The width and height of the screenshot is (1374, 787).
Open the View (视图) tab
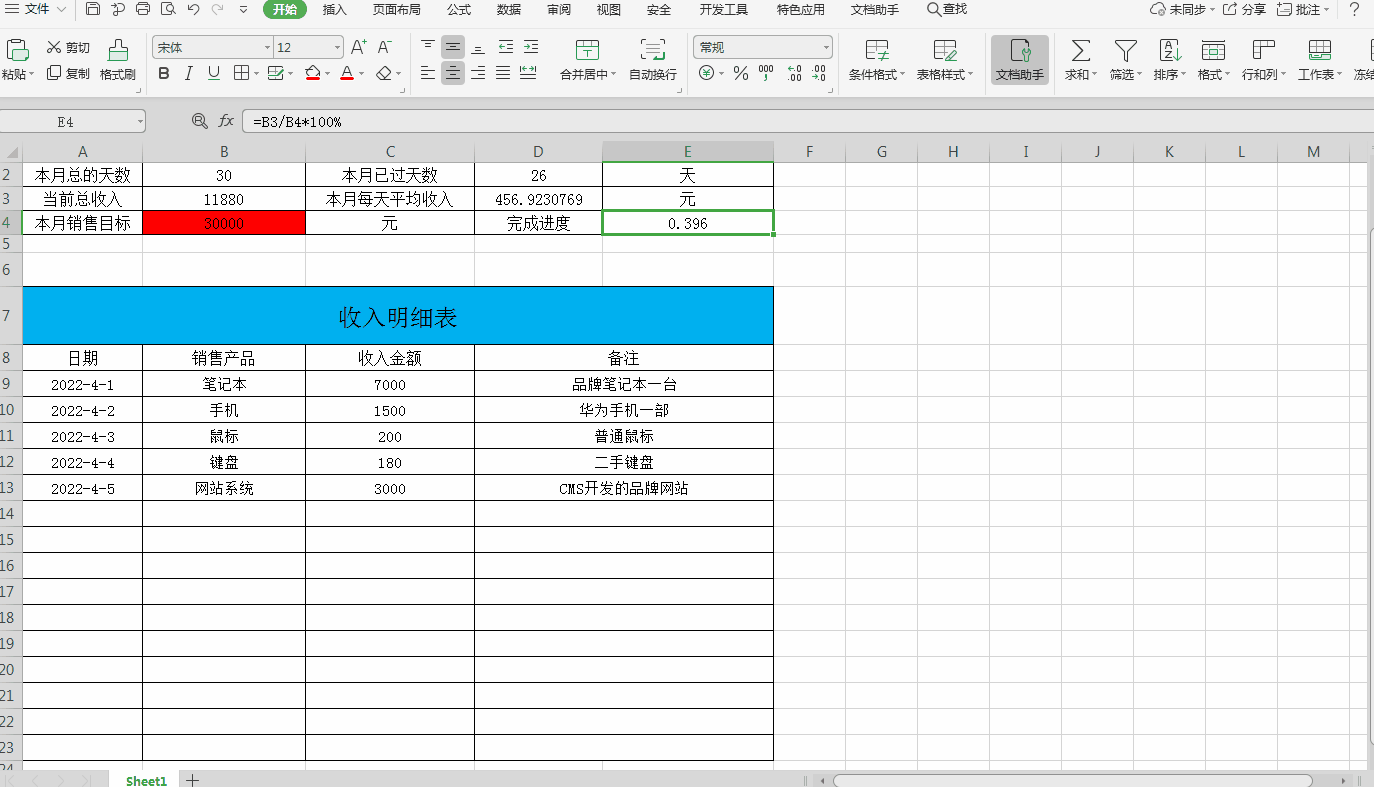pyautogui.click(x=609, y=10)
